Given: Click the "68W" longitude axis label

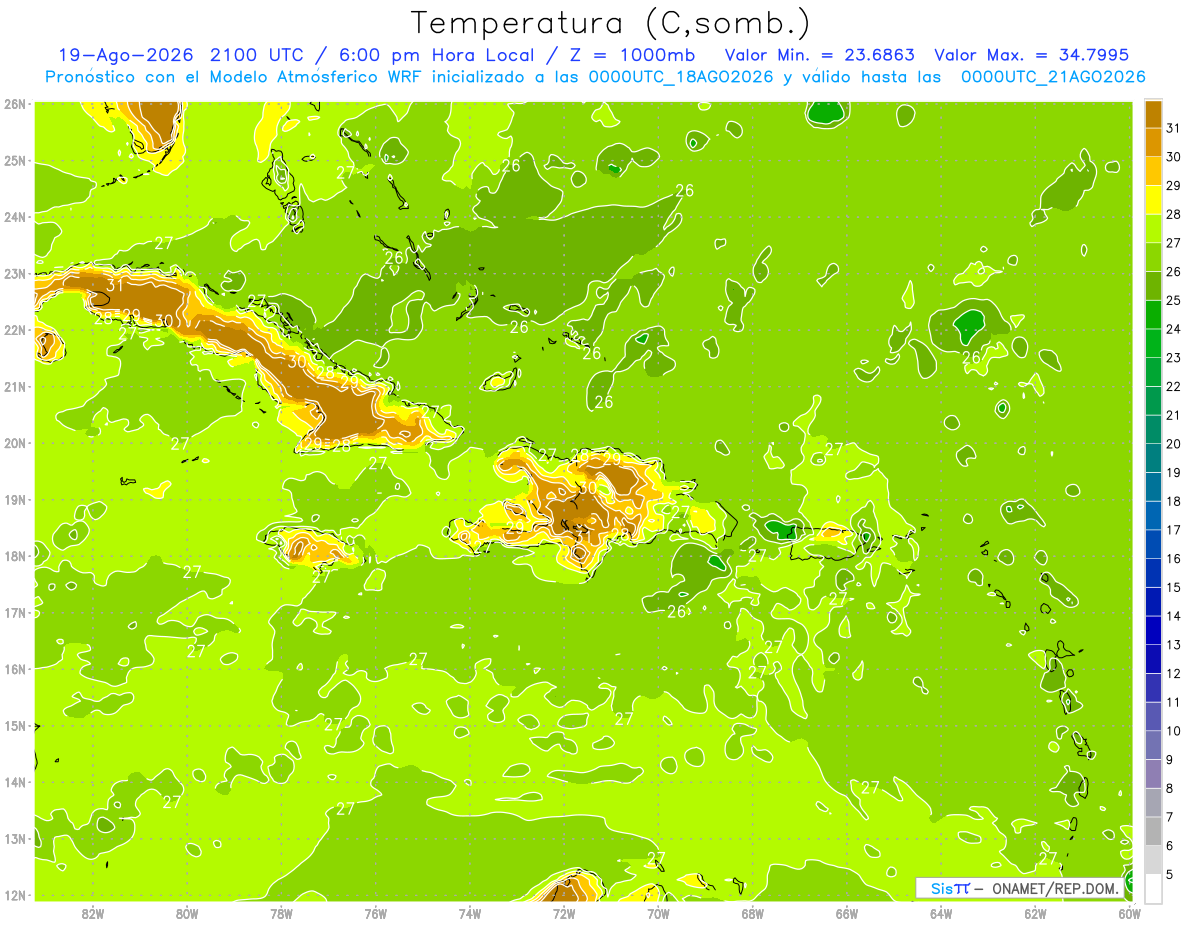Looking at the screenshot, I should (752, 914).
